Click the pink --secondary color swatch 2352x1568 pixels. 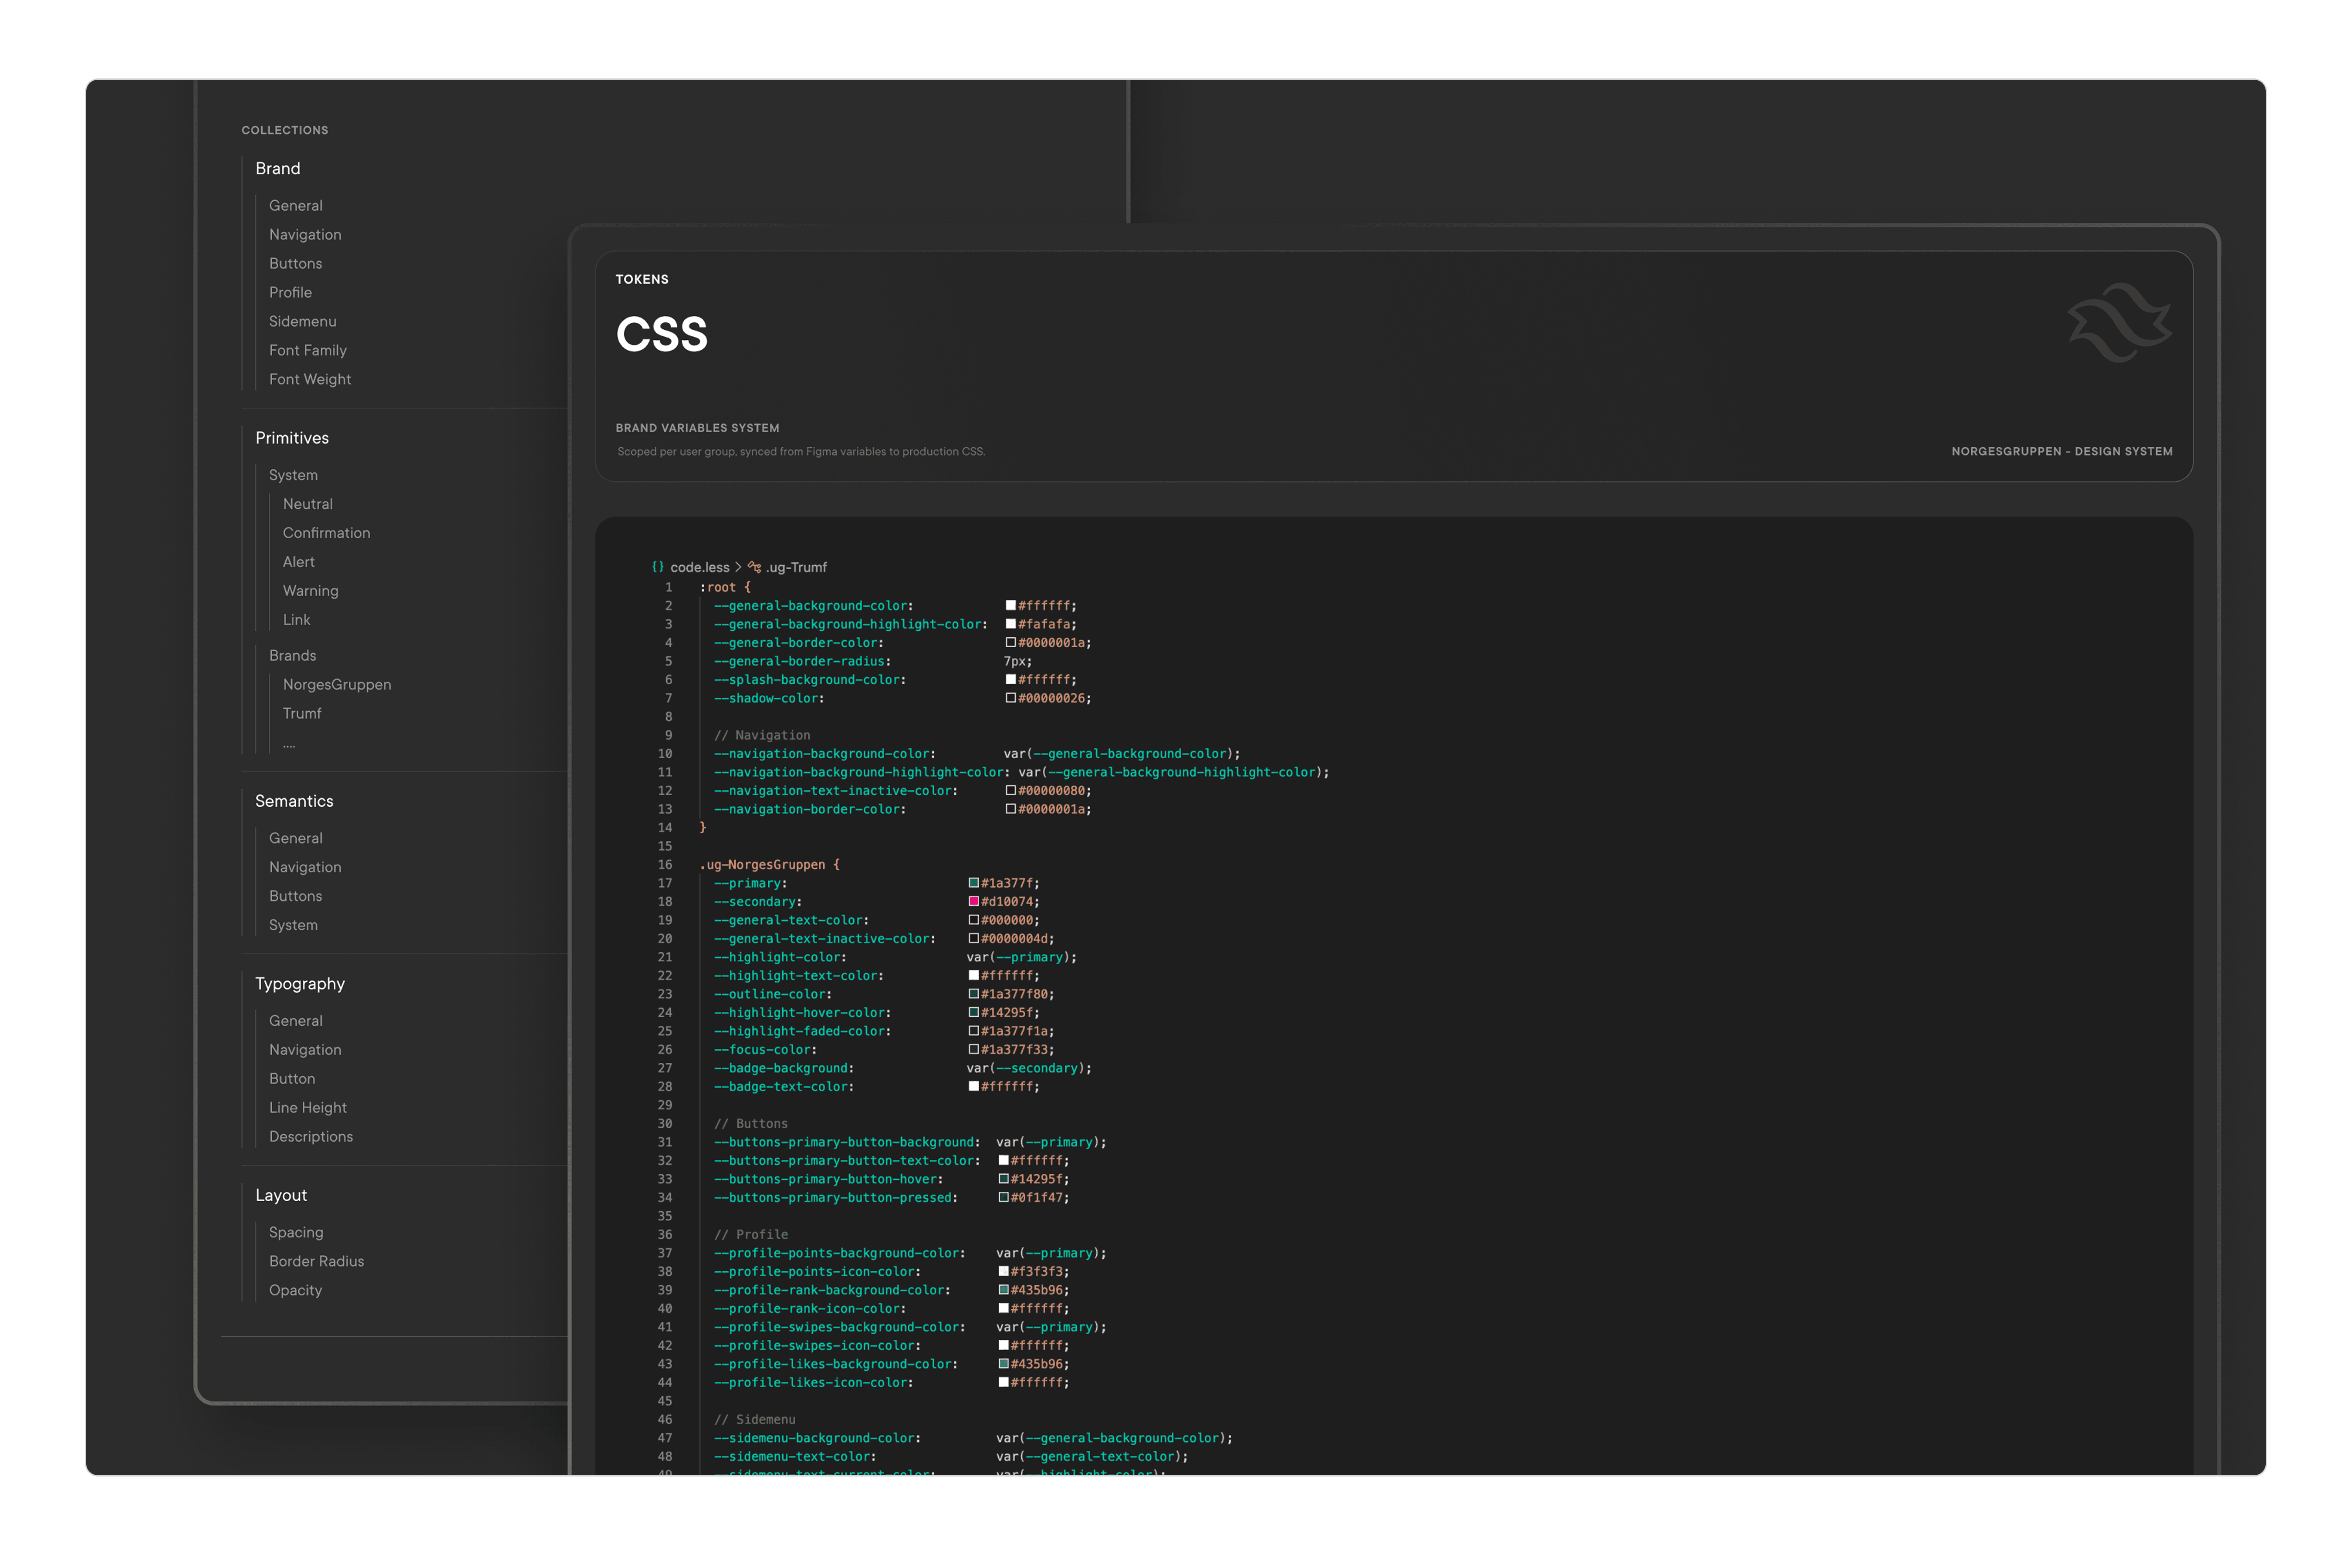(973, 901)
